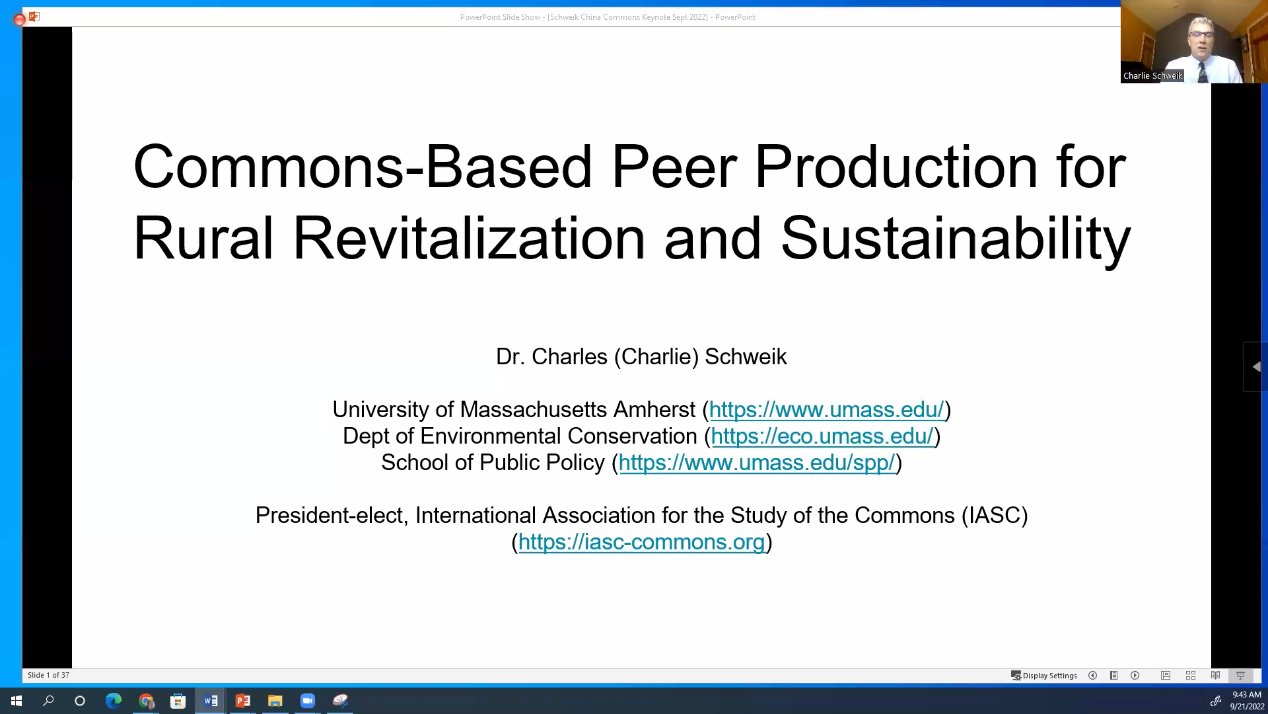Image resolution: width=1268 pixels, height=714 pixels.
Task: Open File Explorer from taskbar
Action: pos(275,701)
